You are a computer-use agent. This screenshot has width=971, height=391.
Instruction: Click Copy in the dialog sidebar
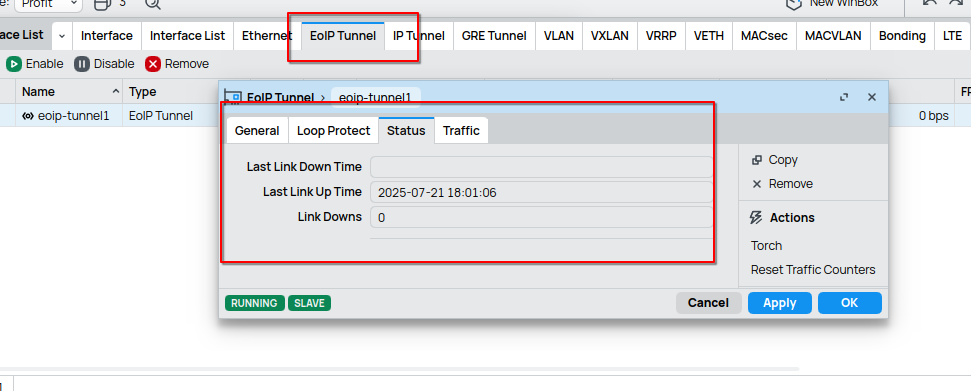coord(783,160)
